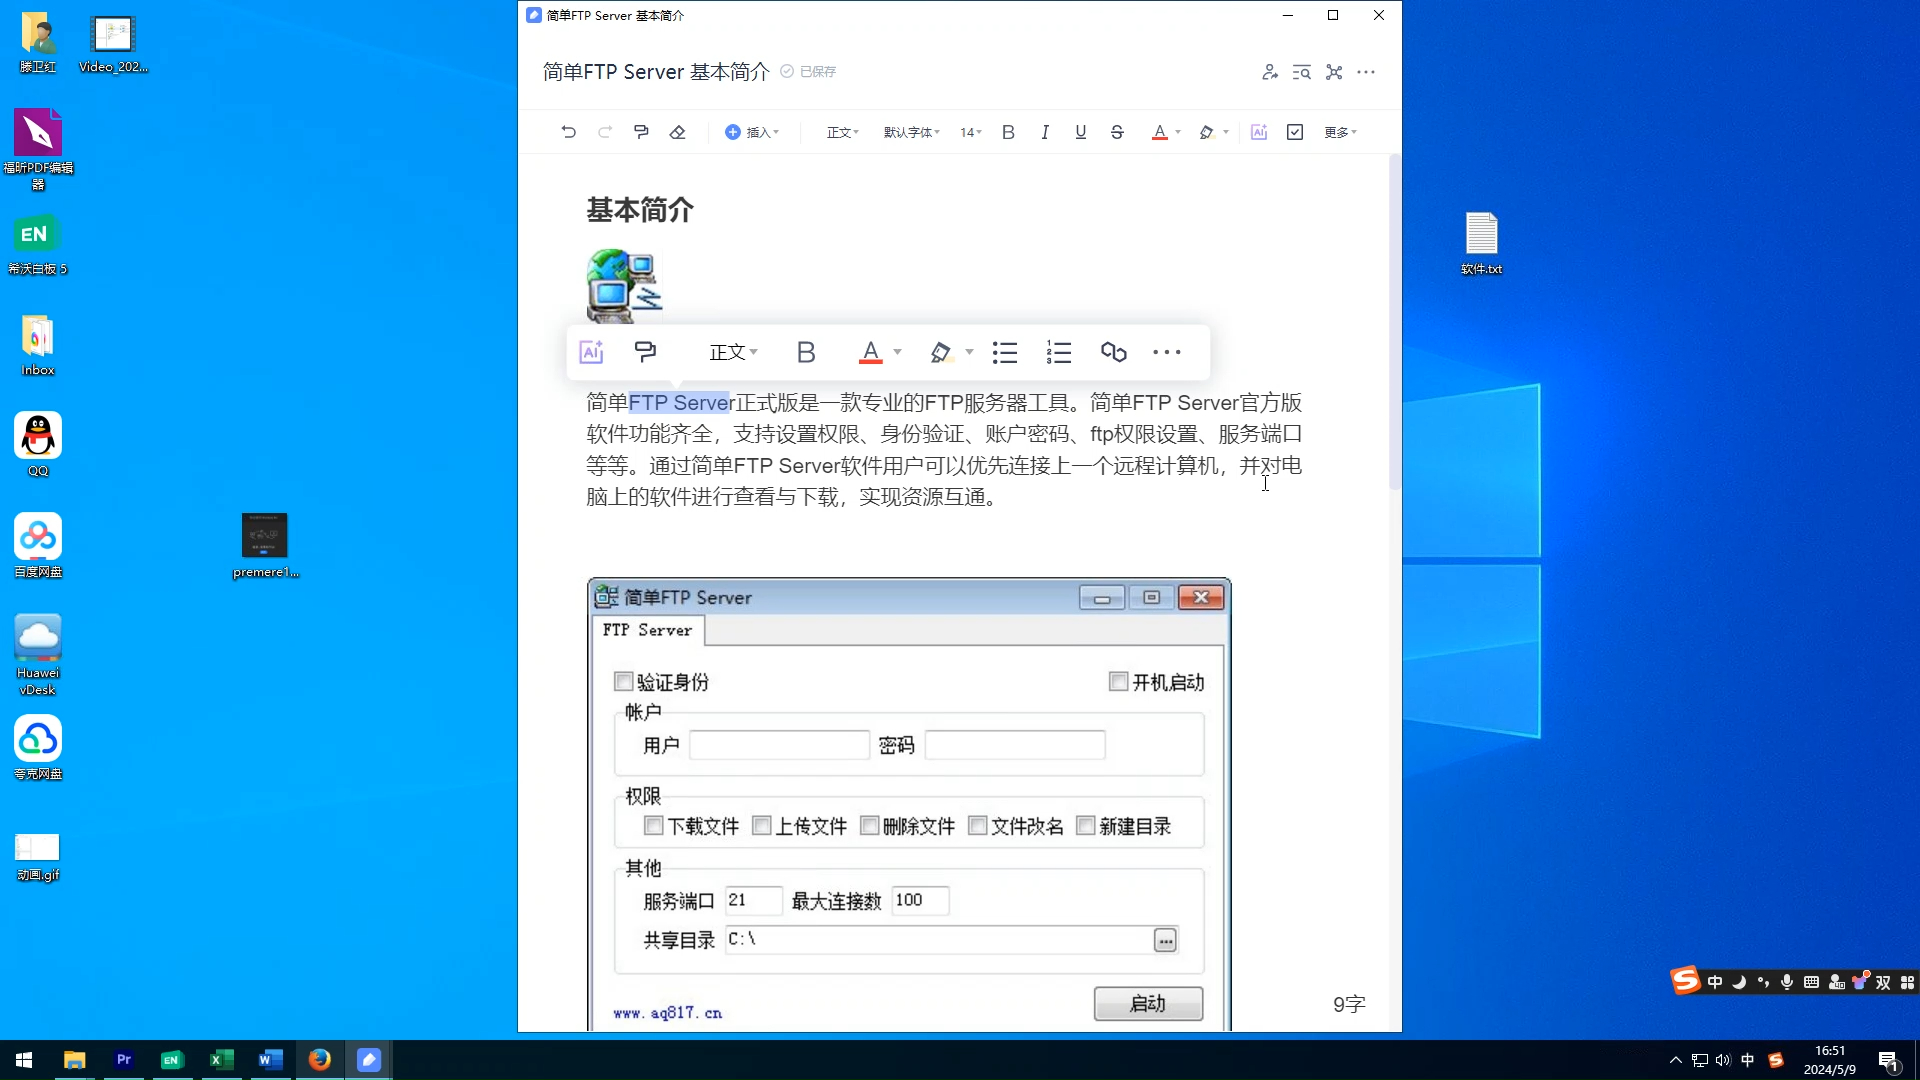Select the premere1 file on the desktop
The width and height of the screenshot is (1920, 1080).
(265, 546)
